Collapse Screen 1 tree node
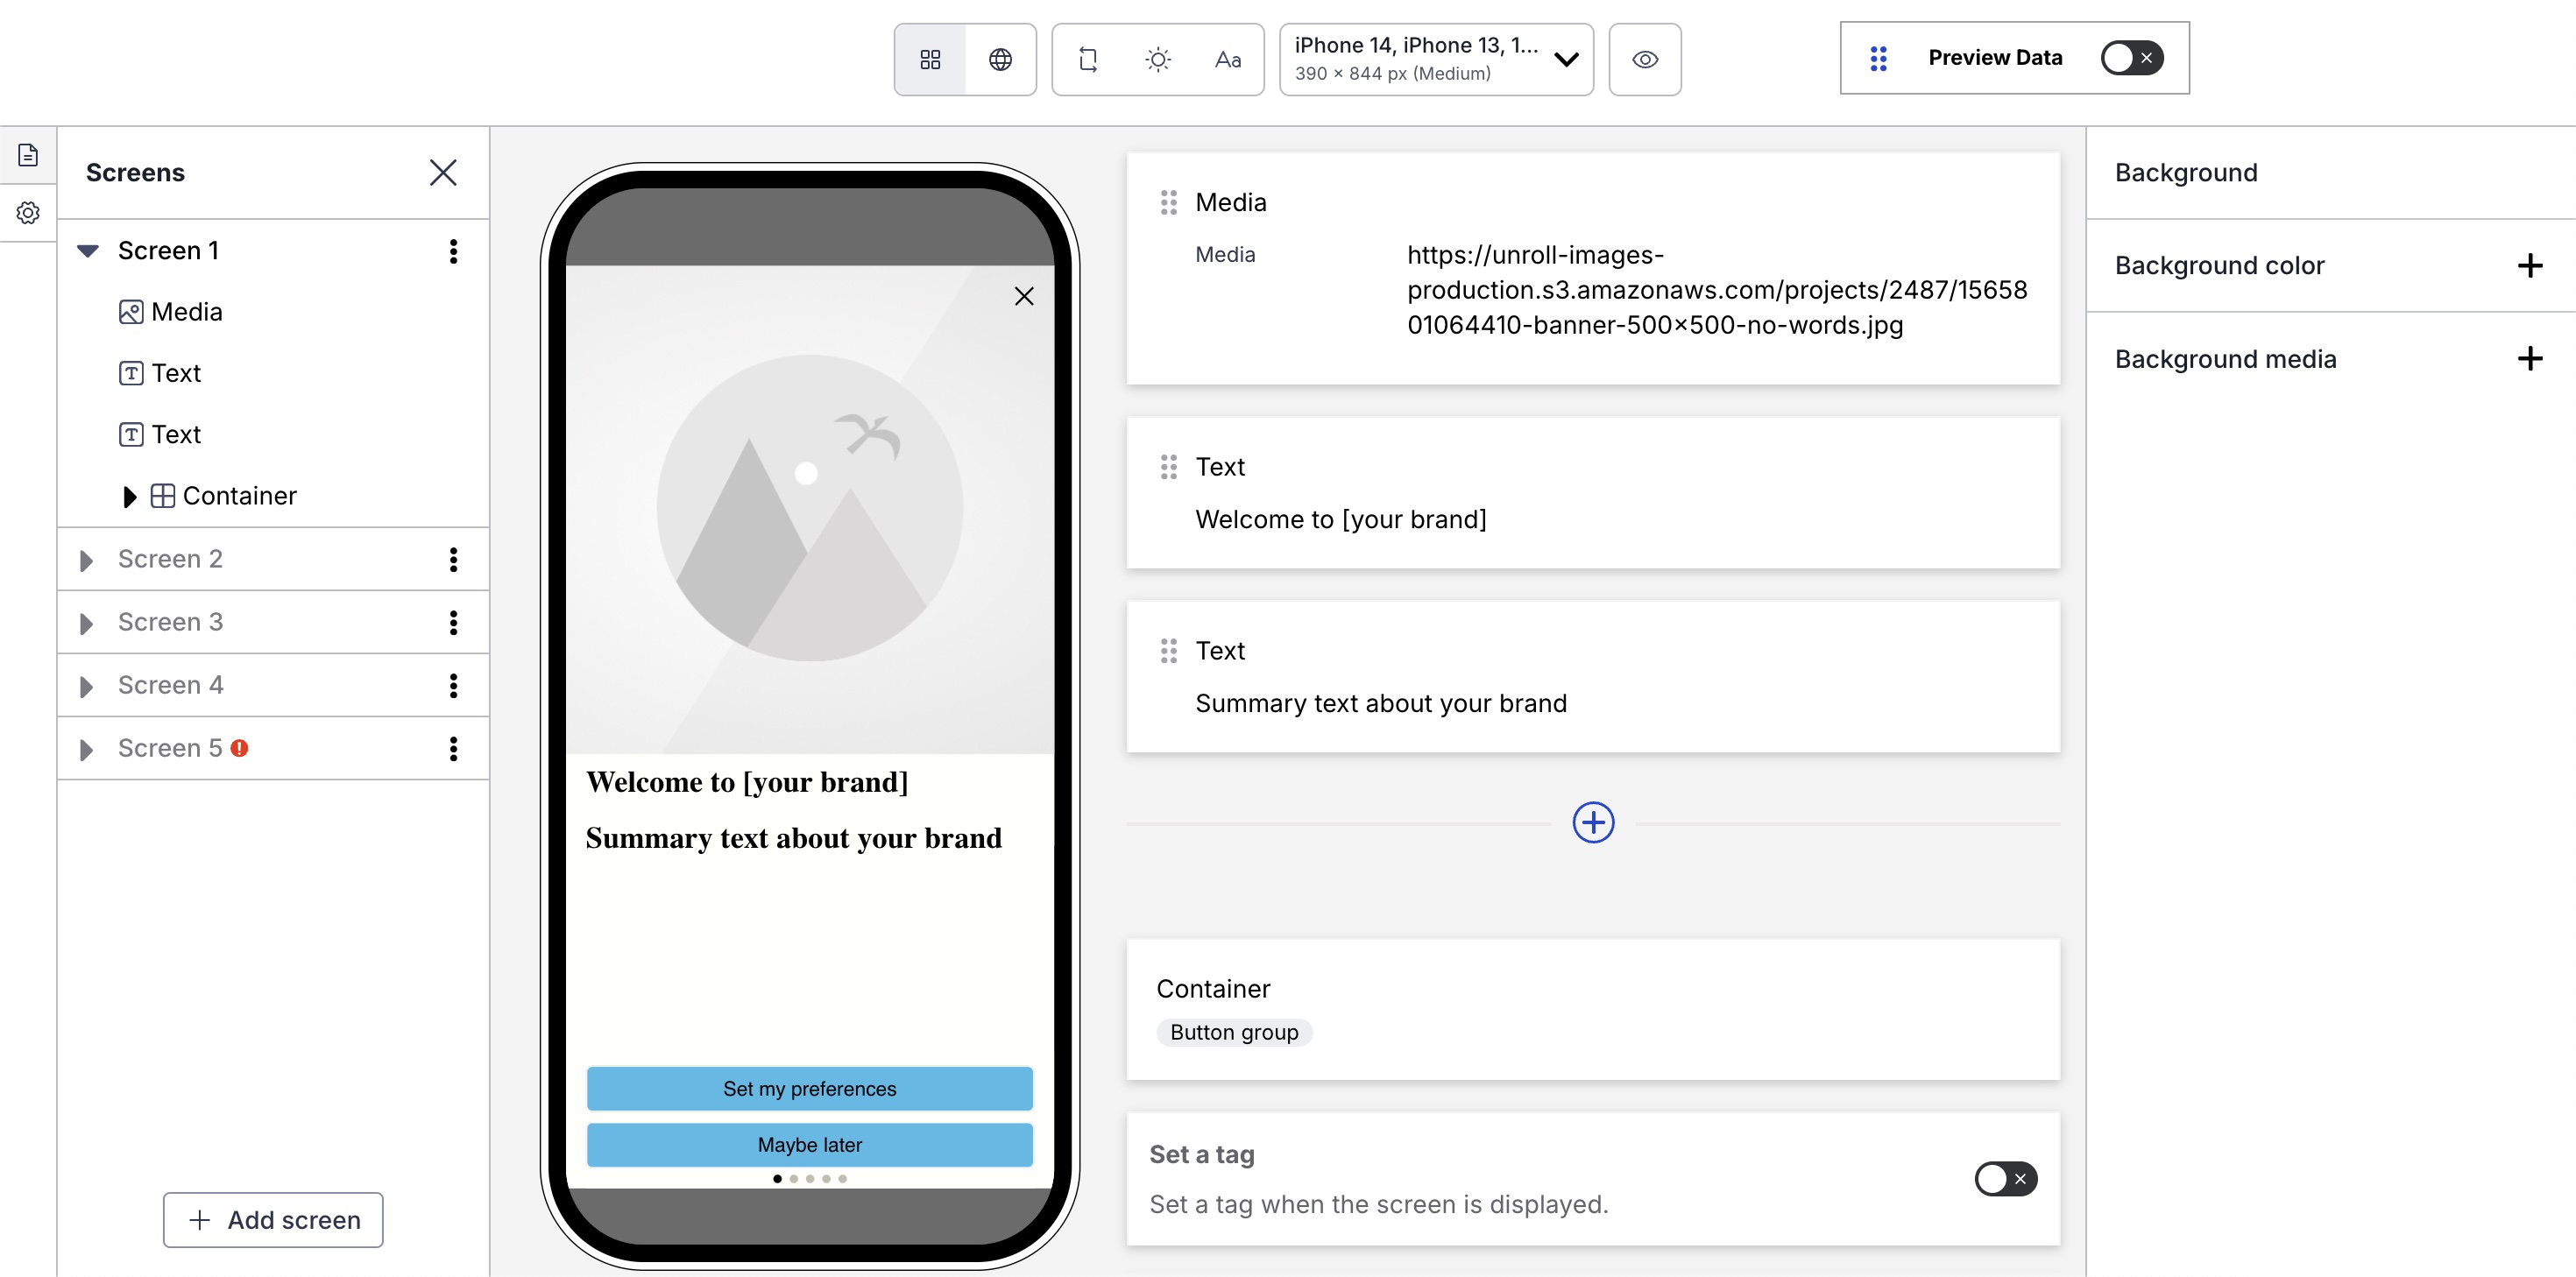Viewport: 2576px width, 1277px height. click(88, 251)
